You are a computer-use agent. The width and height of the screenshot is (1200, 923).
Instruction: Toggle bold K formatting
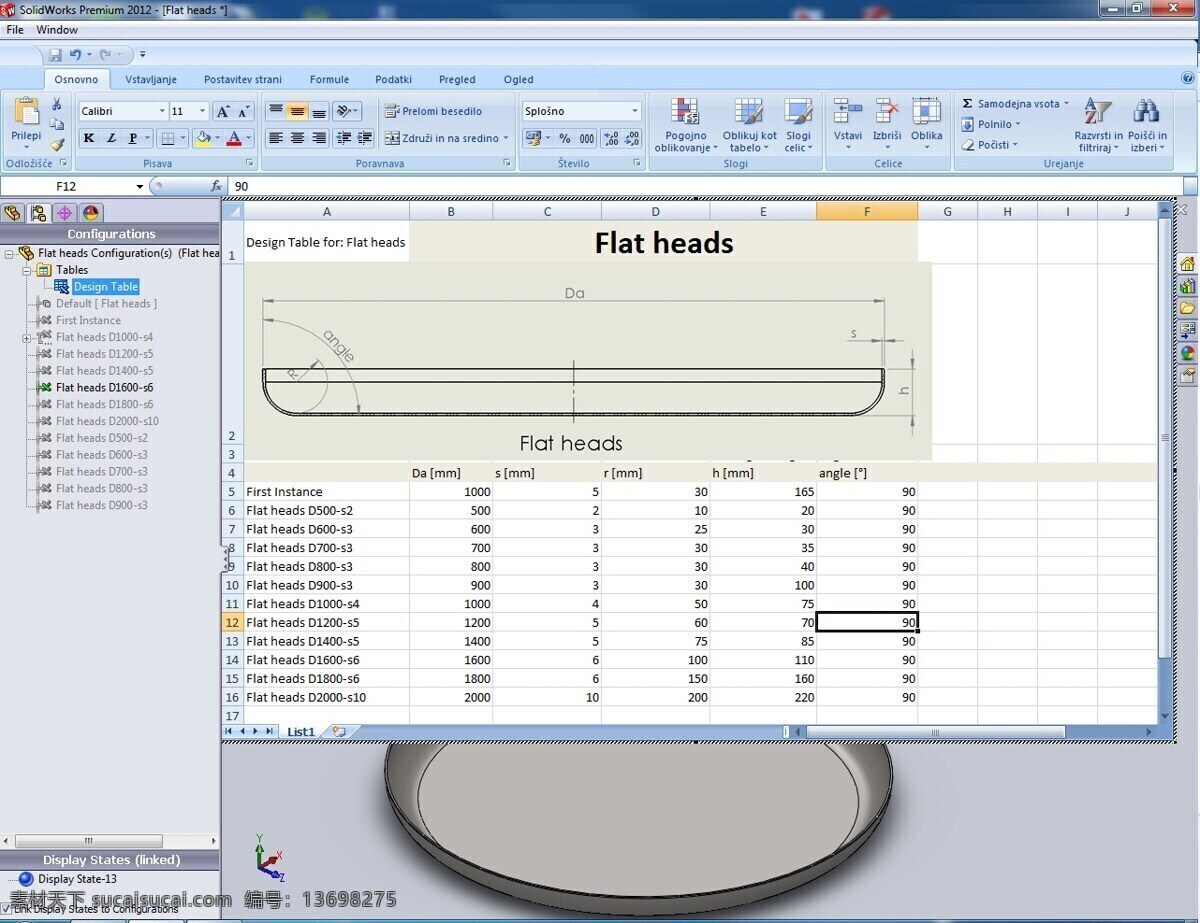coord(89,138)
